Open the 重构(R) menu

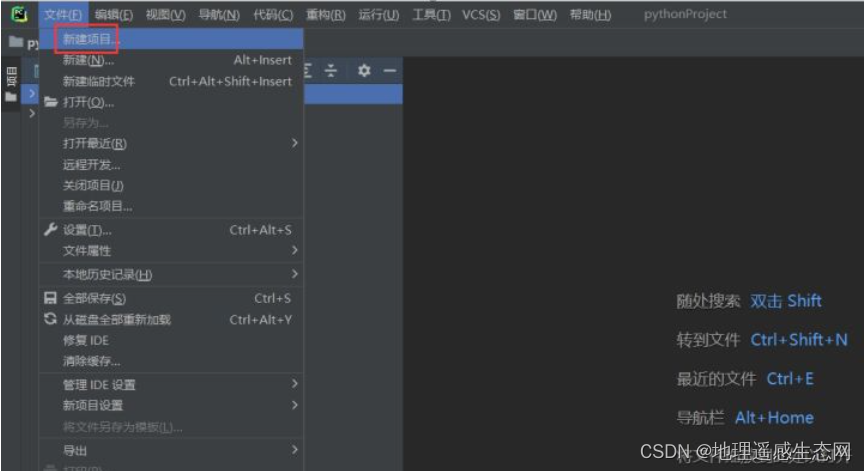(x=326, y=15)
